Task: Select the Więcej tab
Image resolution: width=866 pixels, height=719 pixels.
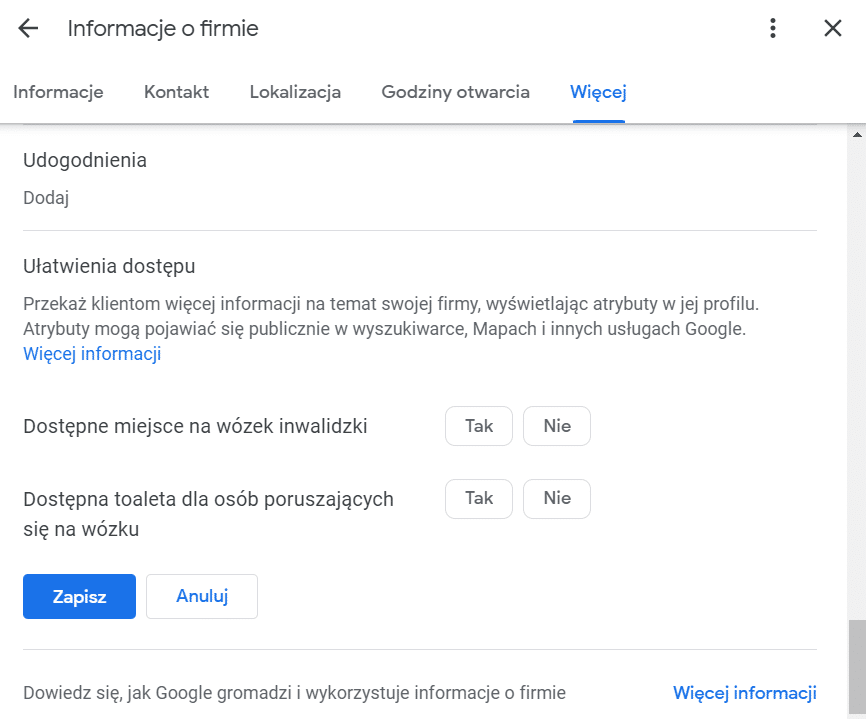Action: 598,92
